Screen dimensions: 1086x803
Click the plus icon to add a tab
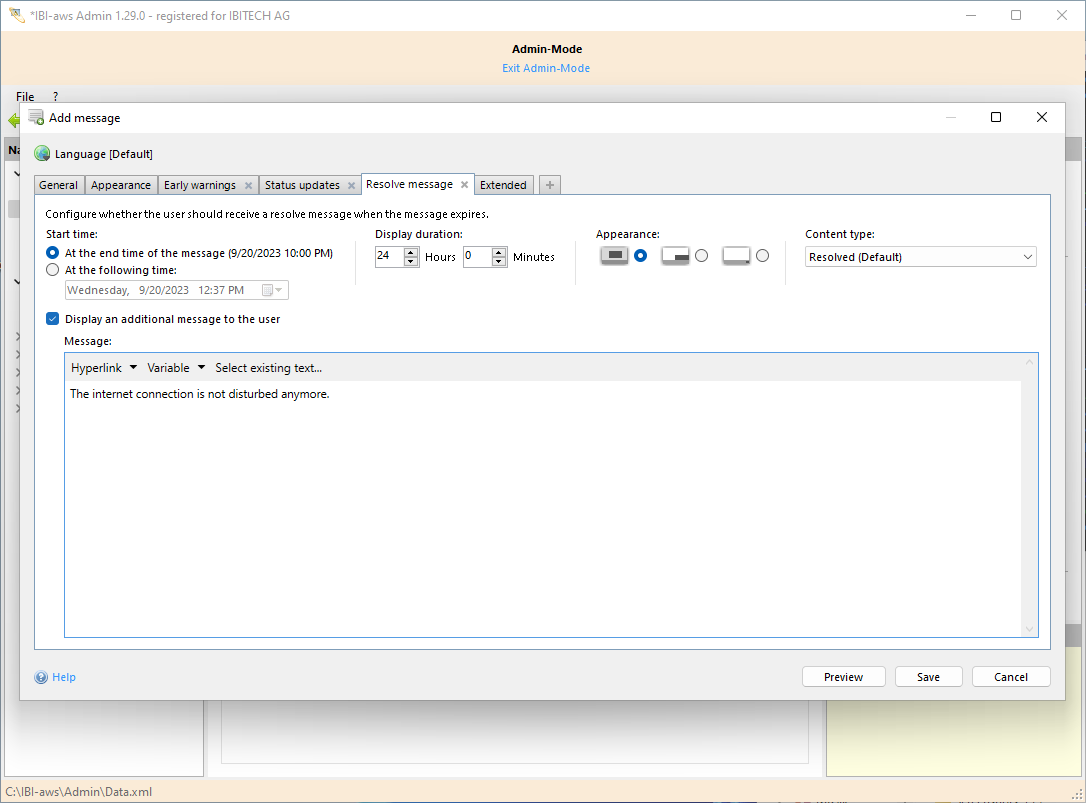point(550,185)
